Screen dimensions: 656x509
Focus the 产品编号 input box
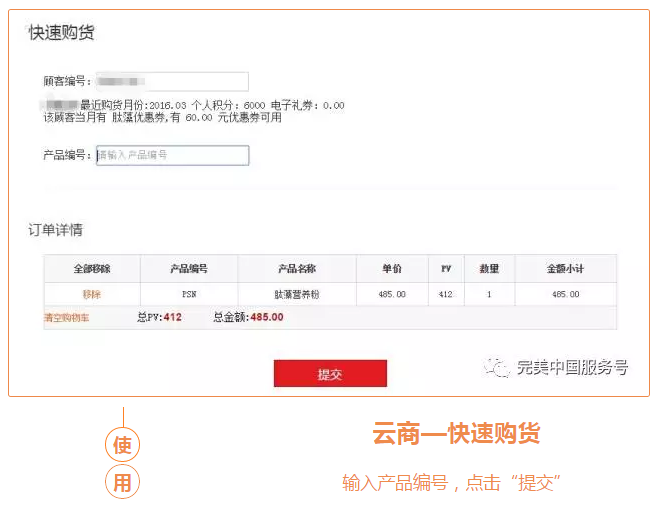[x=171, y=155]
